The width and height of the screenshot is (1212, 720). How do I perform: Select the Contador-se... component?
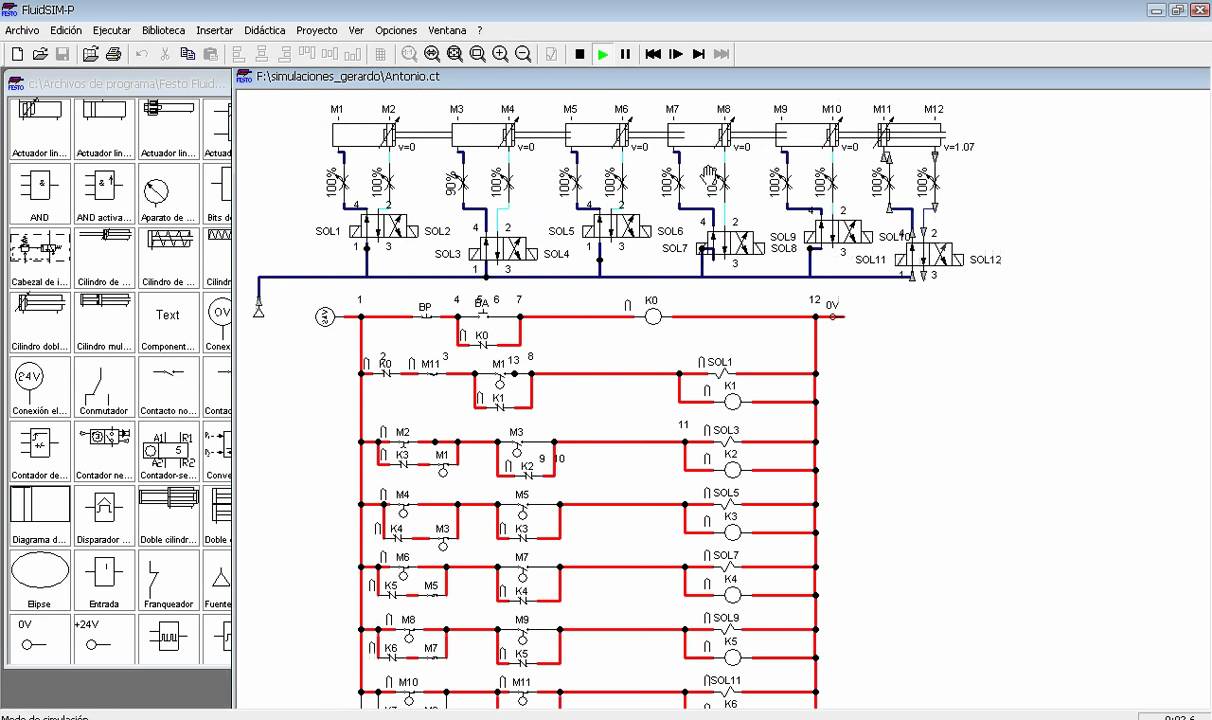(168, 451)
